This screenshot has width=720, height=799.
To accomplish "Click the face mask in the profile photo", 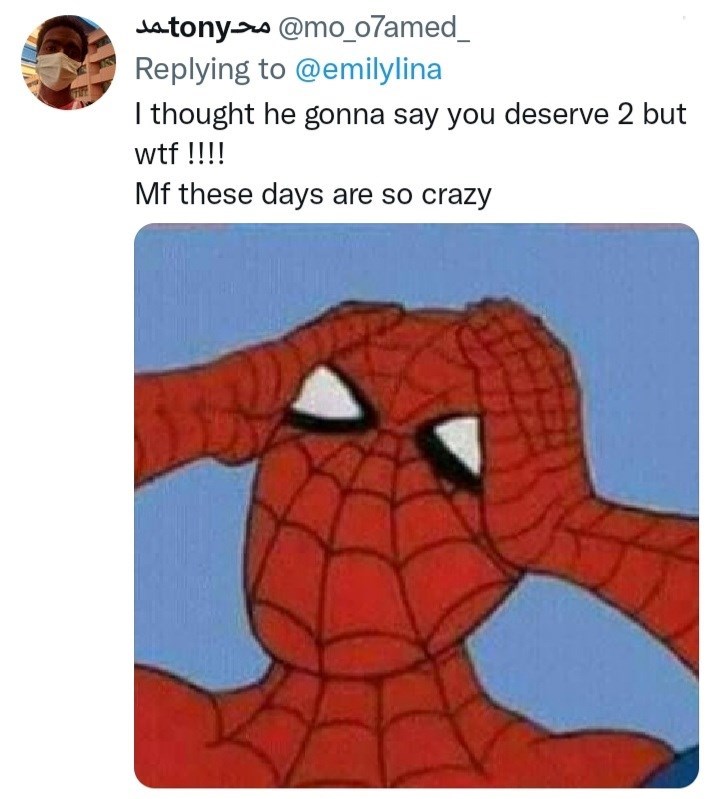I will click(62, 73).
